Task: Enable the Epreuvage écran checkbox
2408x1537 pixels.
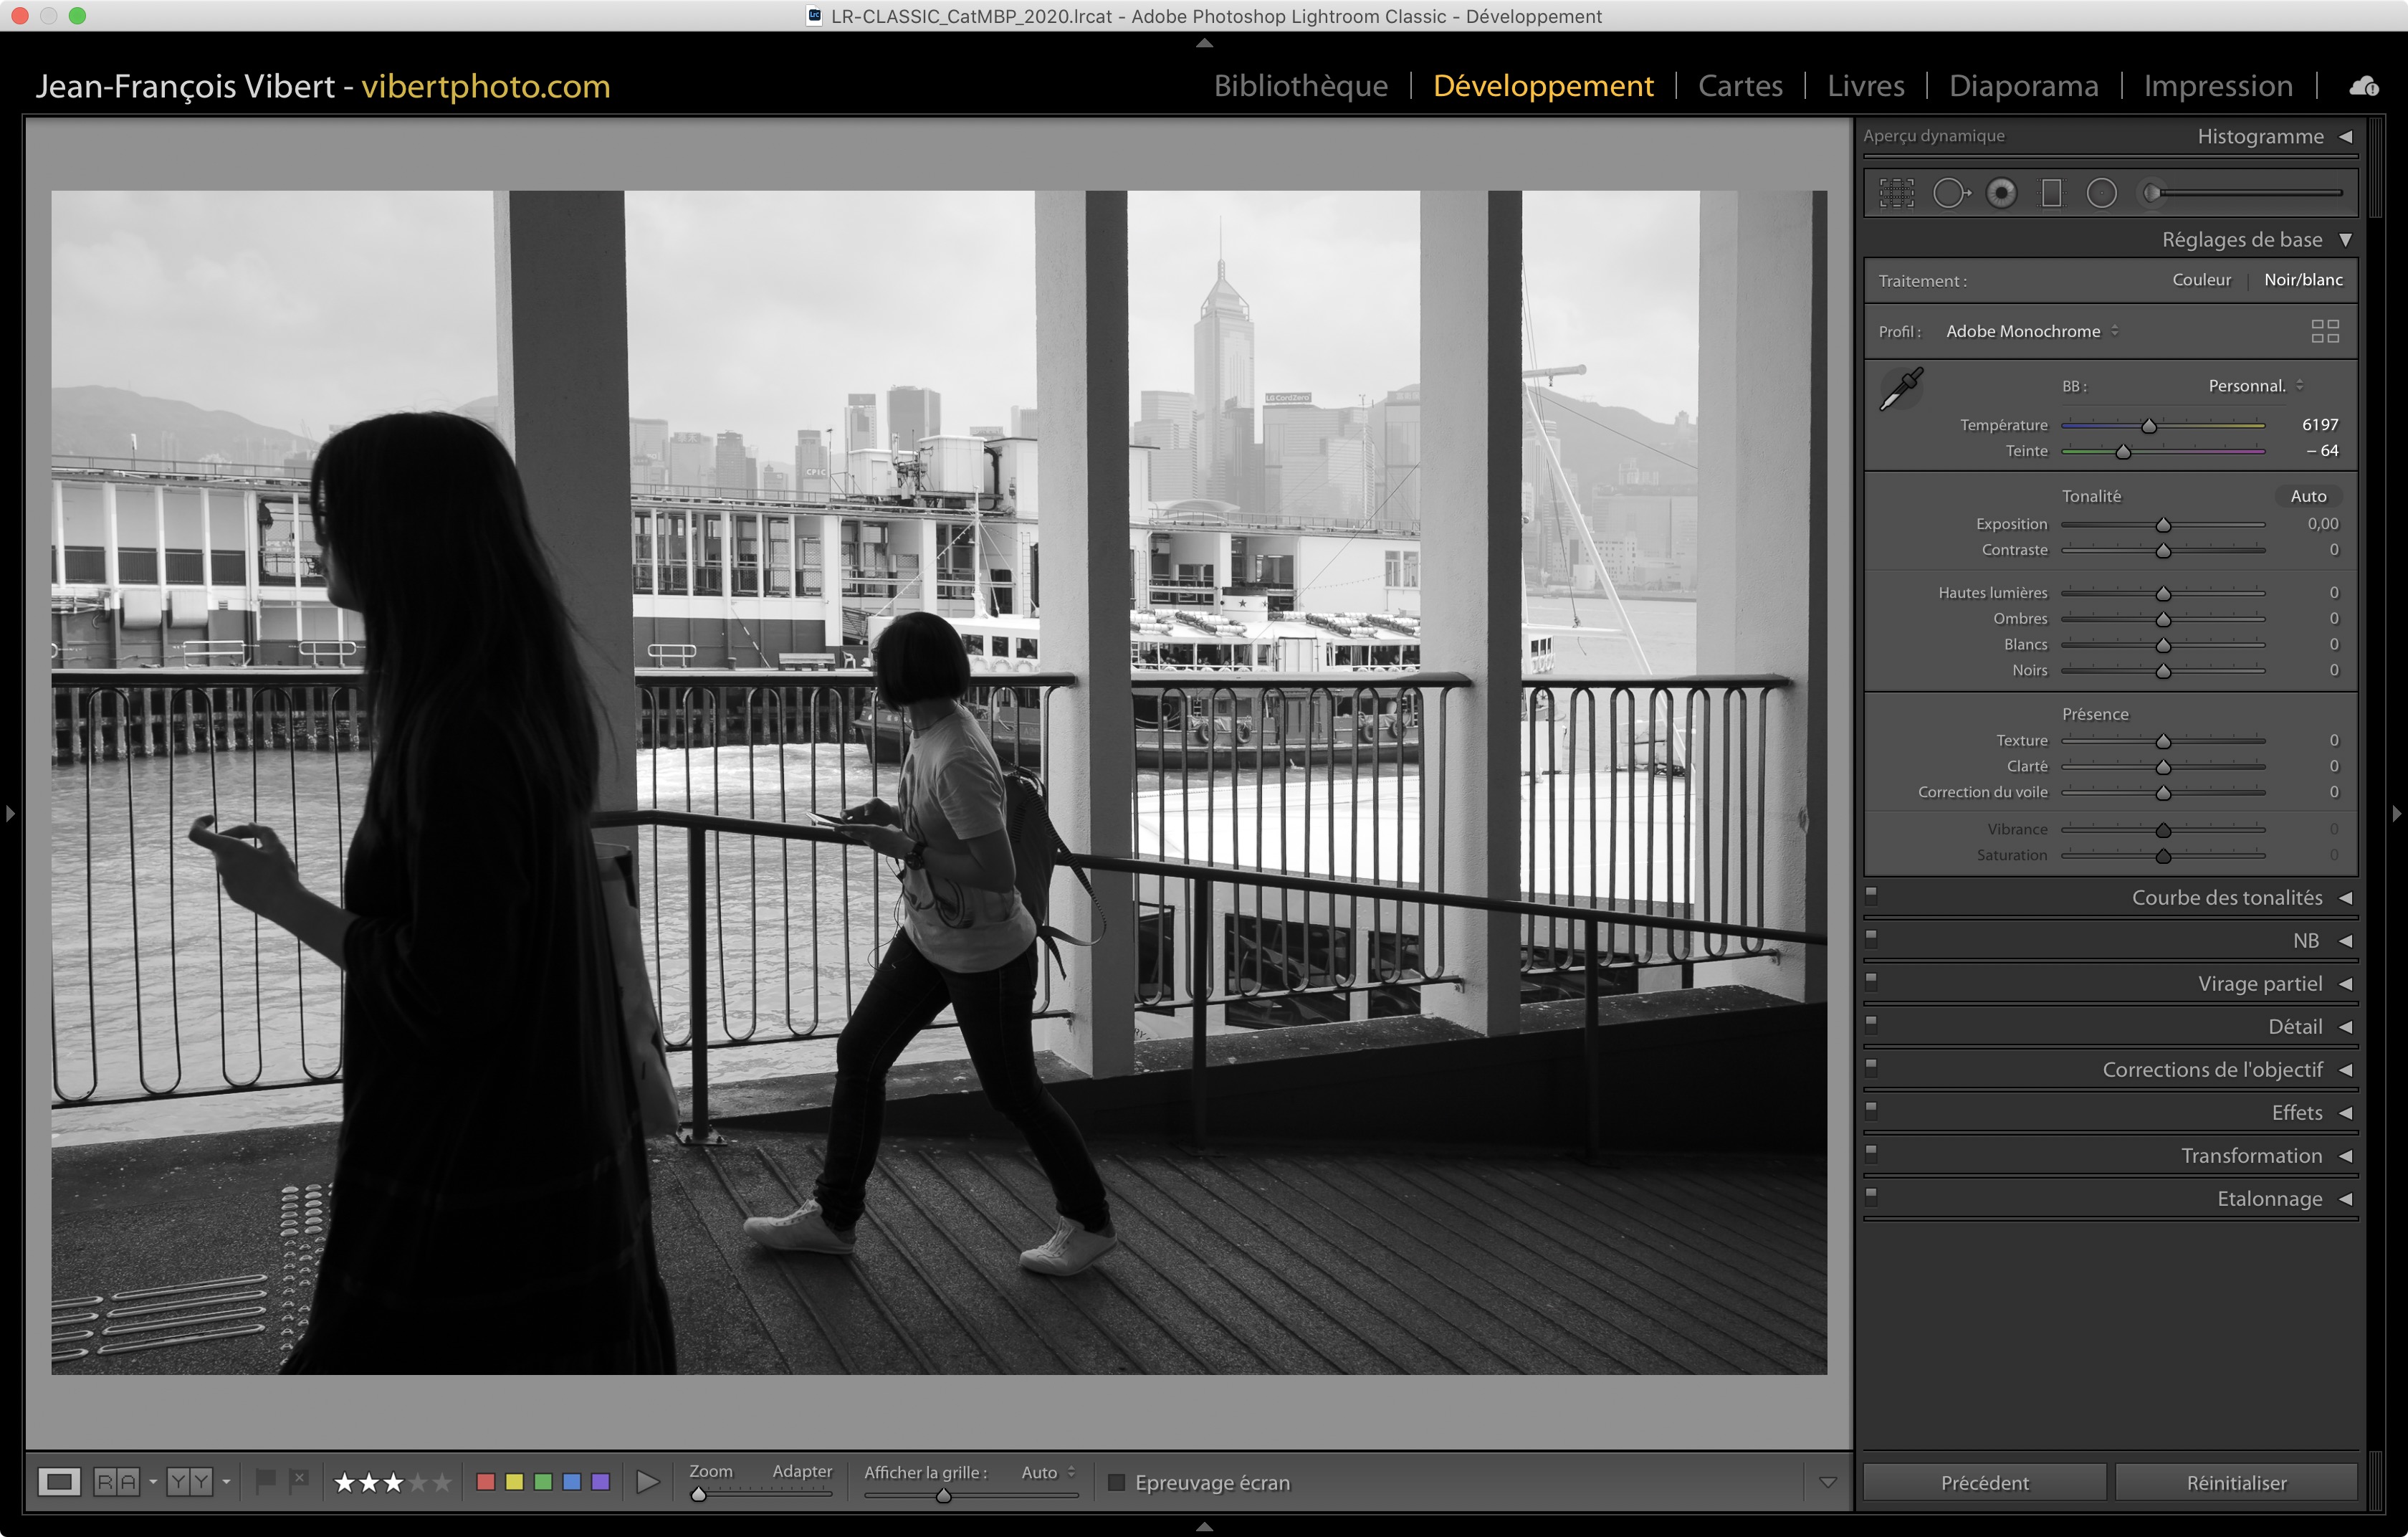Action: [1117, 1482]
